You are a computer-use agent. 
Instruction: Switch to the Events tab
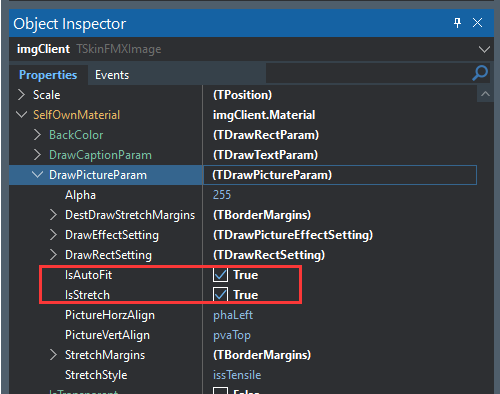pos(112,75)
